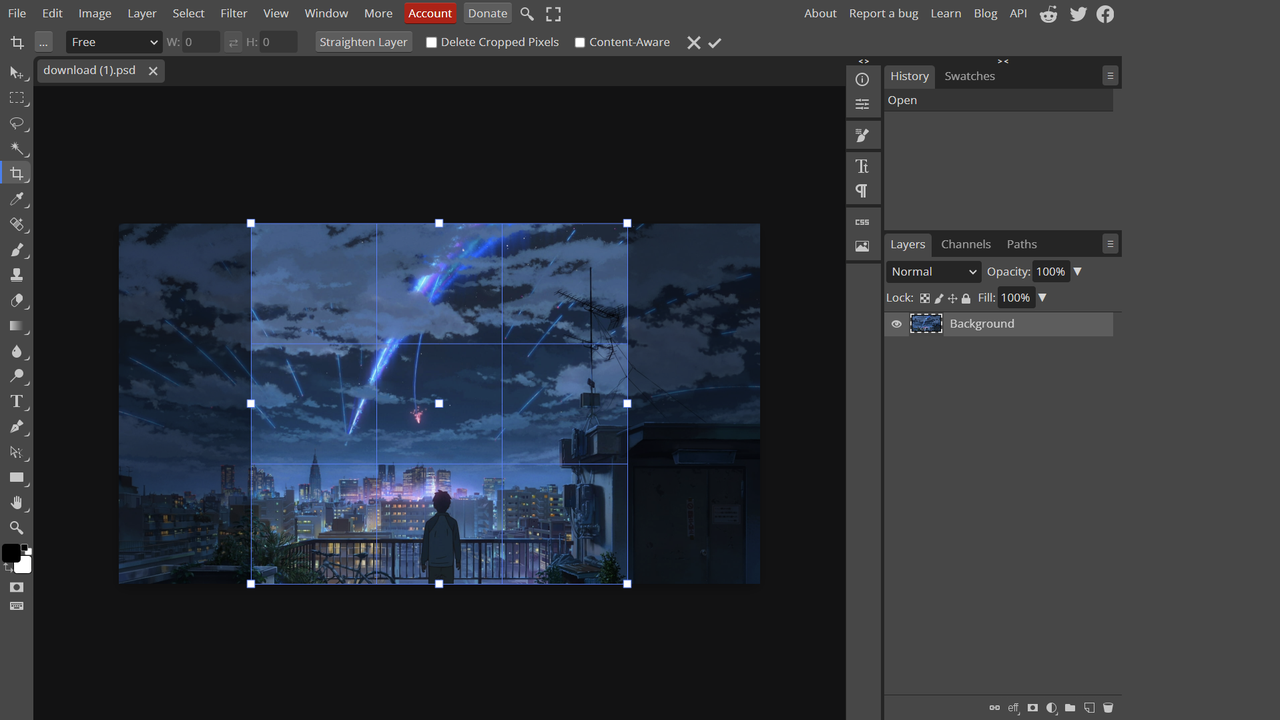Select the Eyedropper tool
1280x720 pixels.
click(x=17, y=200)
